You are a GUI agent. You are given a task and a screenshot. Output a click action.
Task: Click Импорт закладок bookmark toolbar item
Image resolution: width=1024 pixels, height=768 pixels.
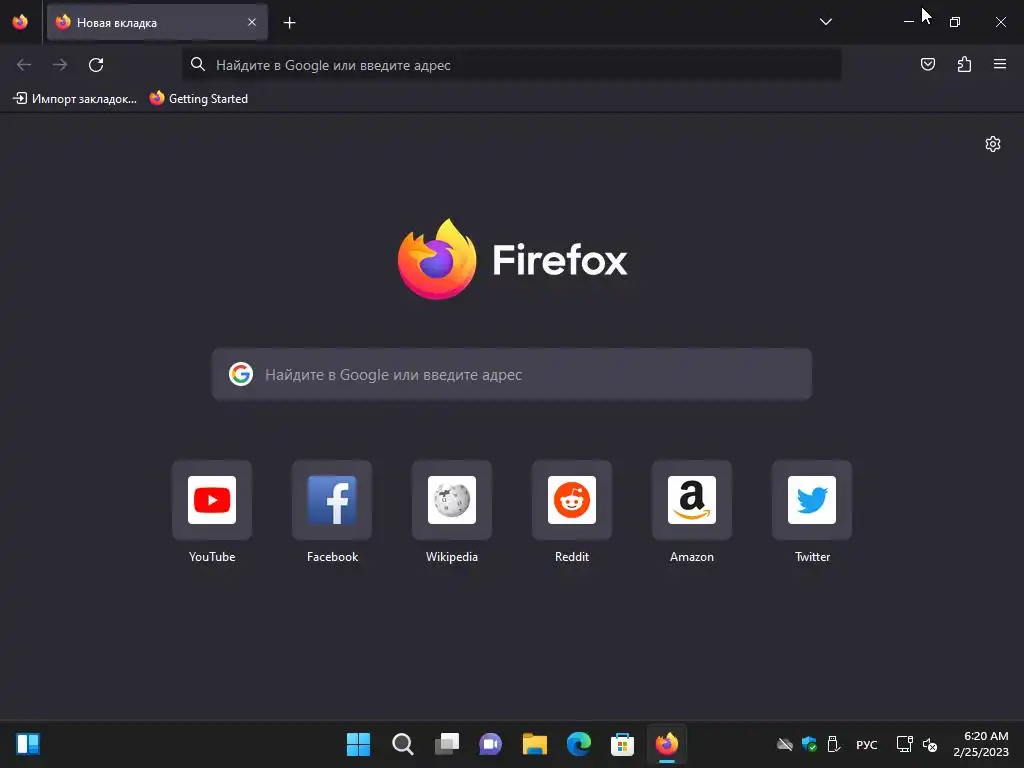(x=75, y=99)
